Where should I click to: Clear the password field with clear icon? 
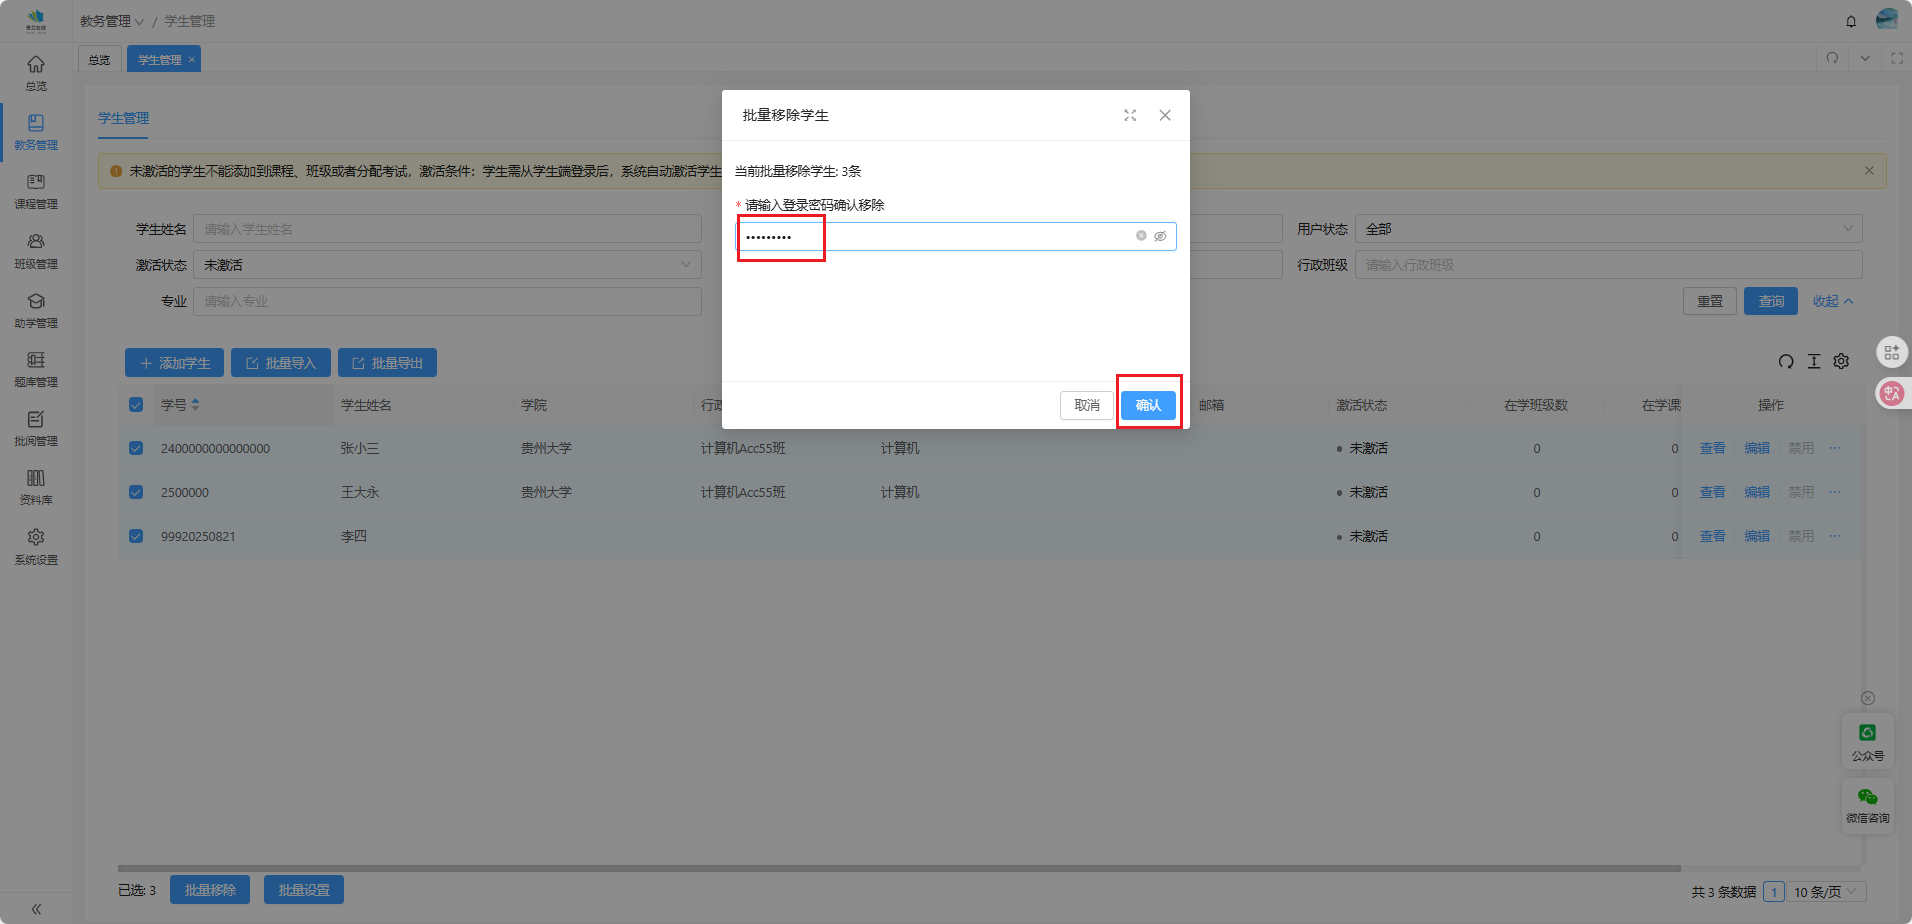1141,236
